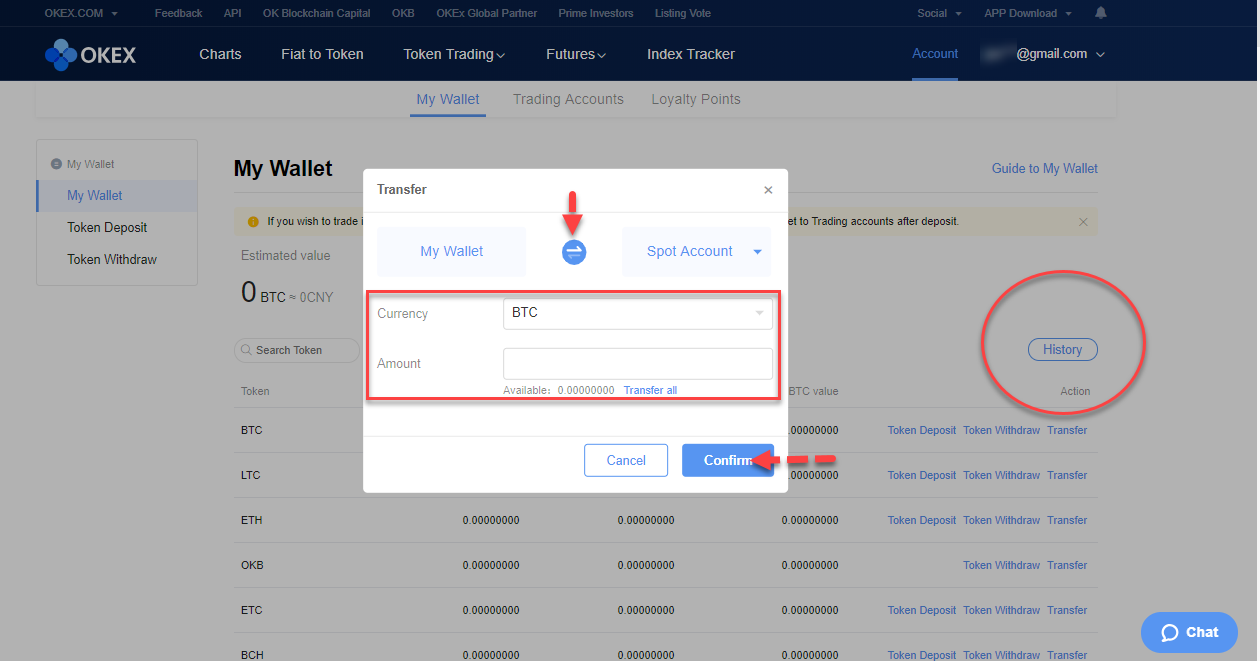Visit OK Blockchain Capital link

(316, 13)
